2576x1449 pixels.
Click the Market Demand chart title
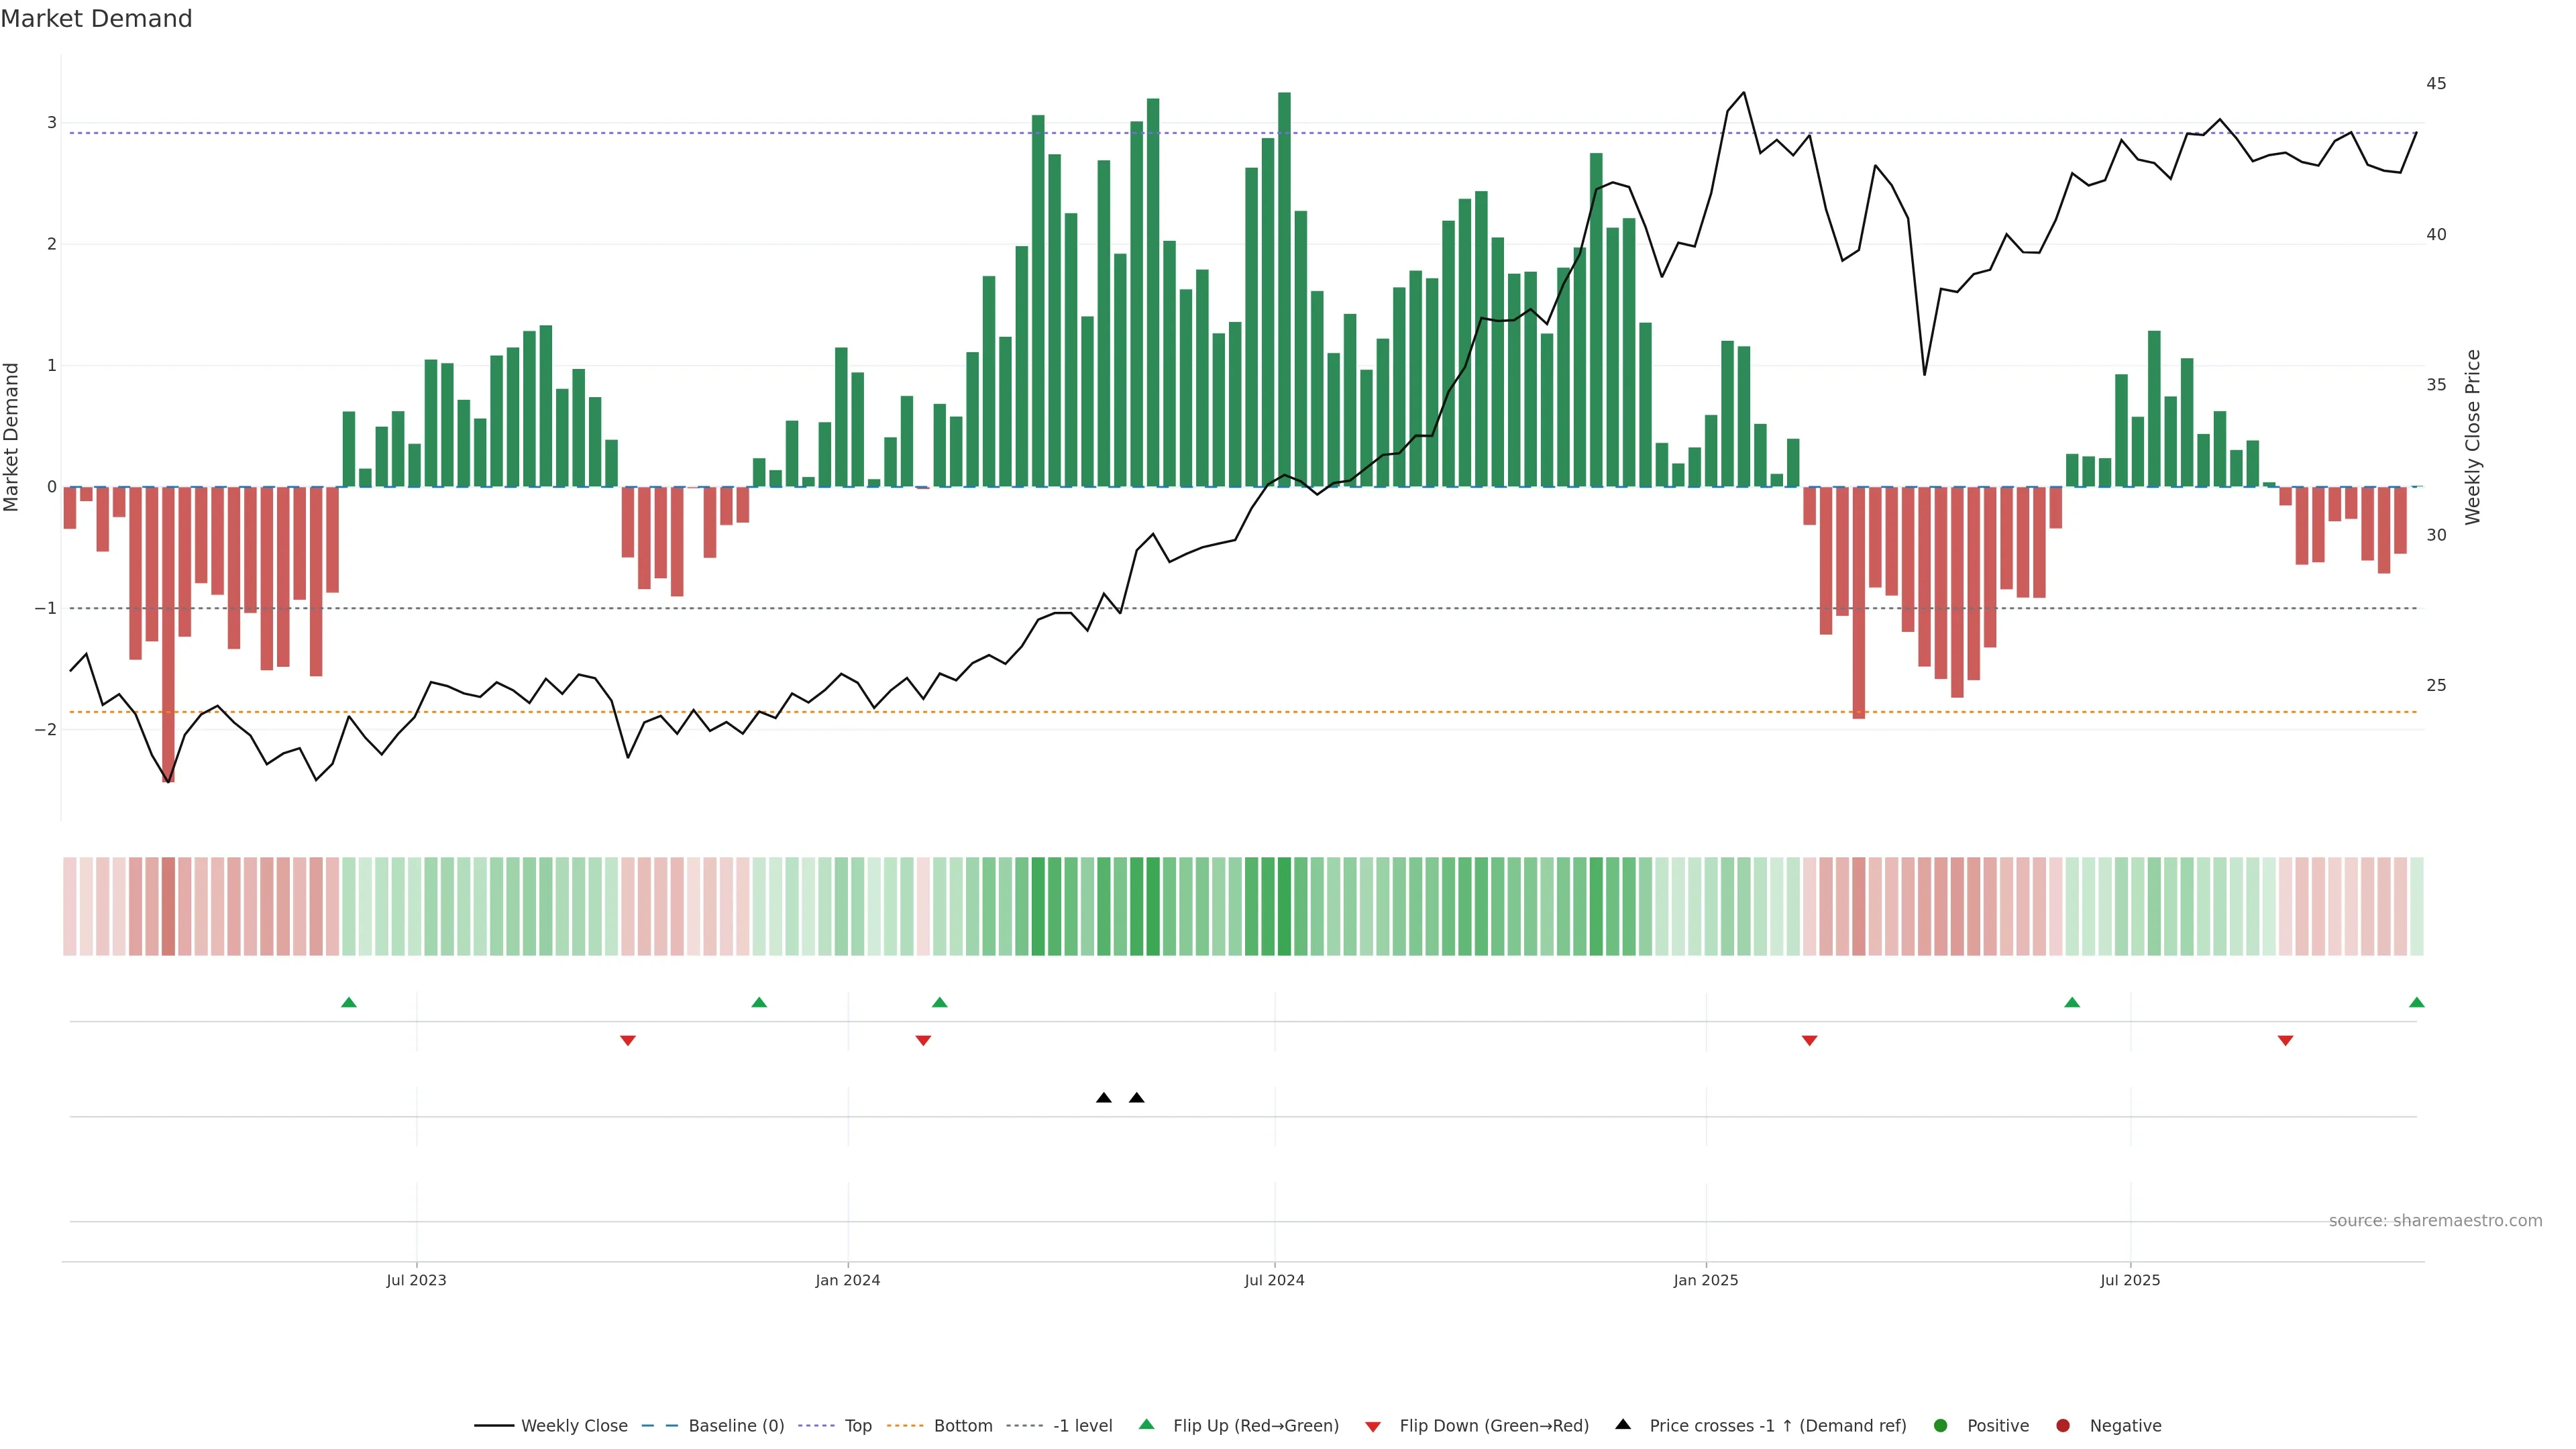click(96, 19)
